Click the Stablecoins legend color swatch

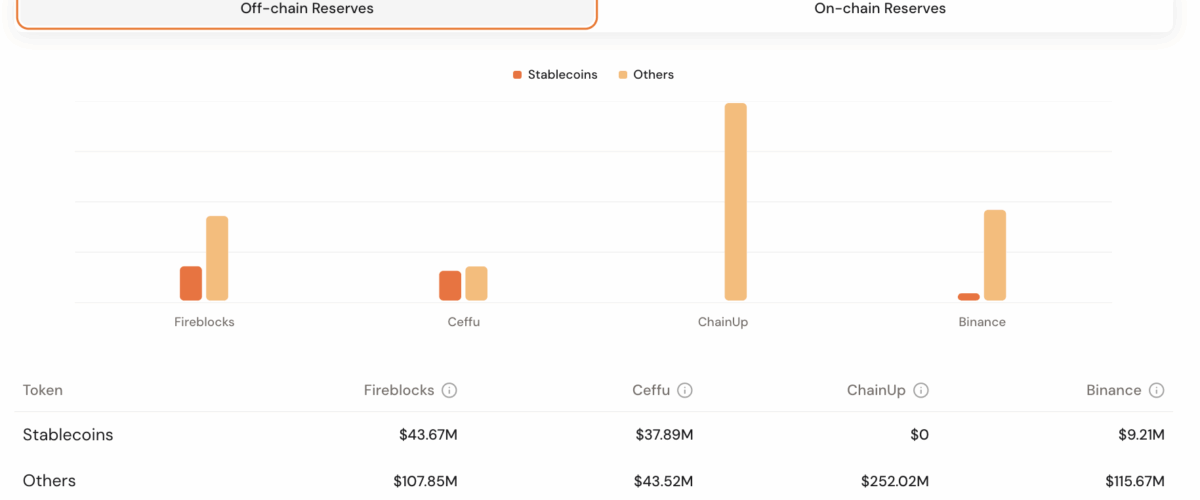(518, 75)
